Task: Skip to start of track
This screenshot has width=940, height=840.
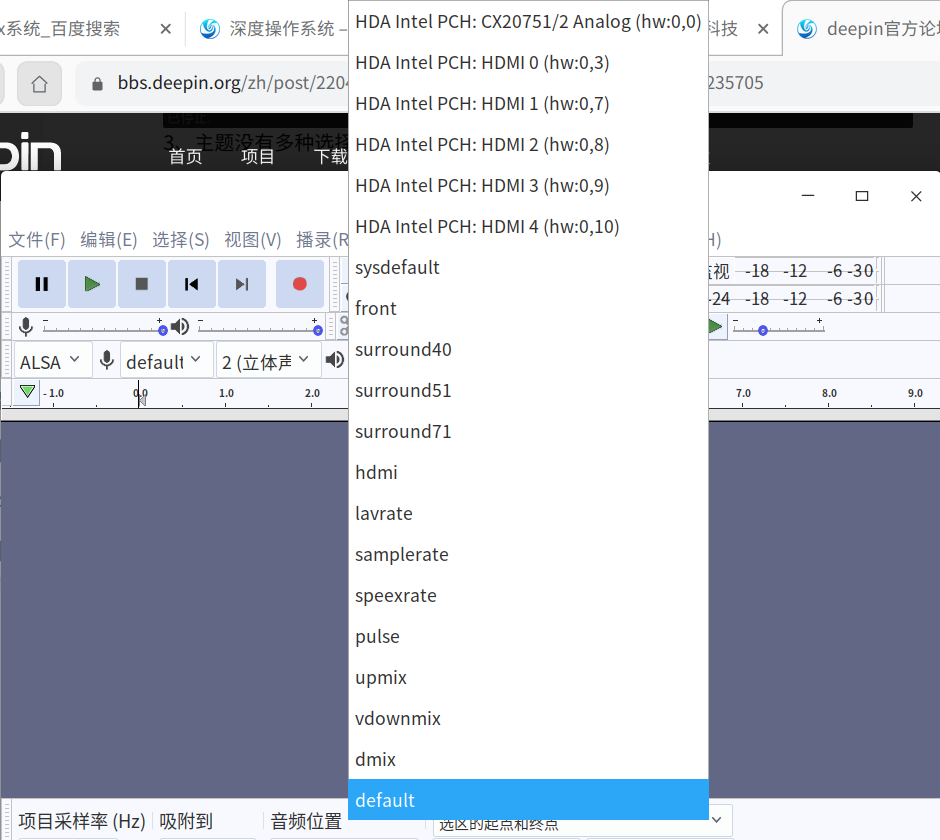Action: [x=191, y=284]
